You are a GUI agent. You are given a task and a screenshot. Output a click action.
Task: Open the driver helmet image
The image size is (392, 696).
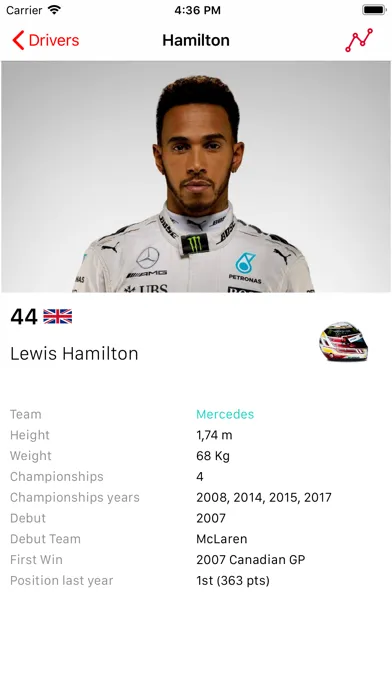point(343,341)
